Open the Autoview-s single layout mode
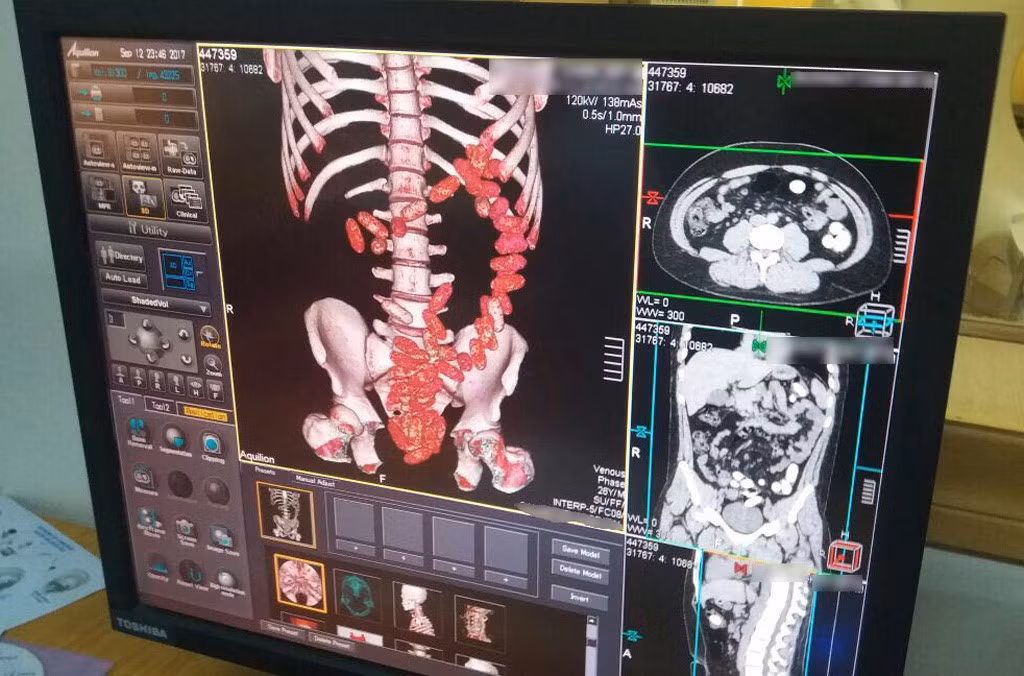1024x676 pixels. 98,152
